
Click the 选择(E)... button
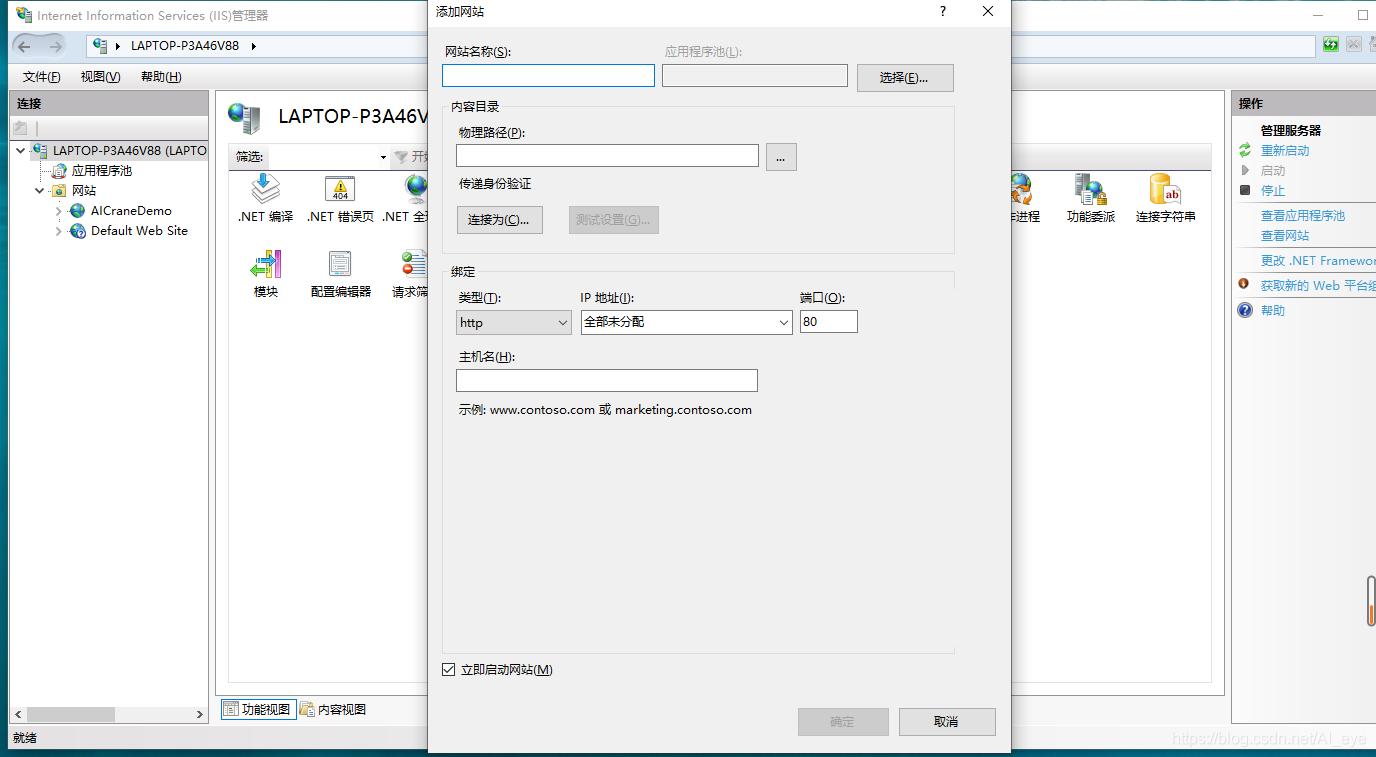coord(905,77)
